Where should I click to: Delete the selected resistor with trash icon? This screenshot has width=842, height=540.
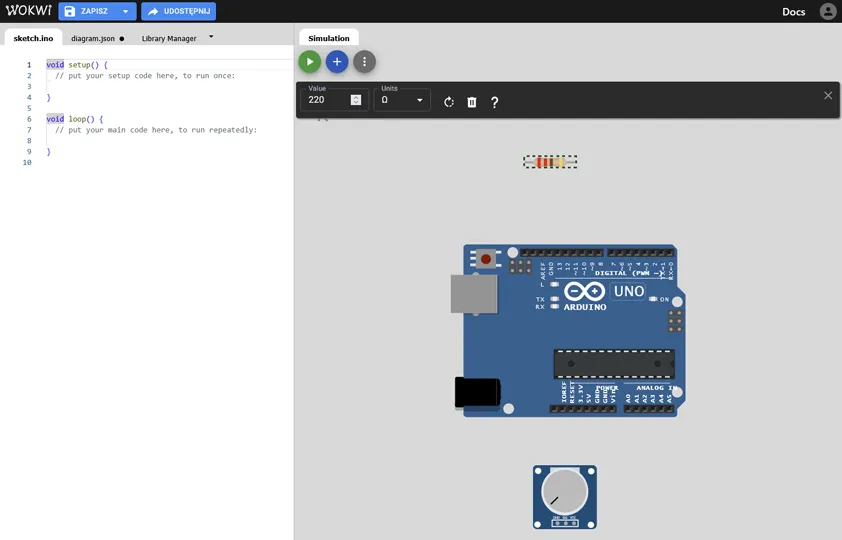[x=472, y=102]
